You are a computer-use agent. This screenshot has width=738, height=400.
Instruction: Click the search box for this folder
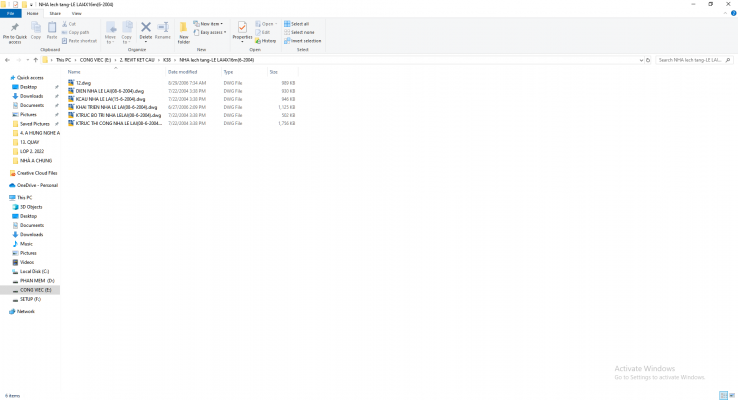click(x=693, y=60)
